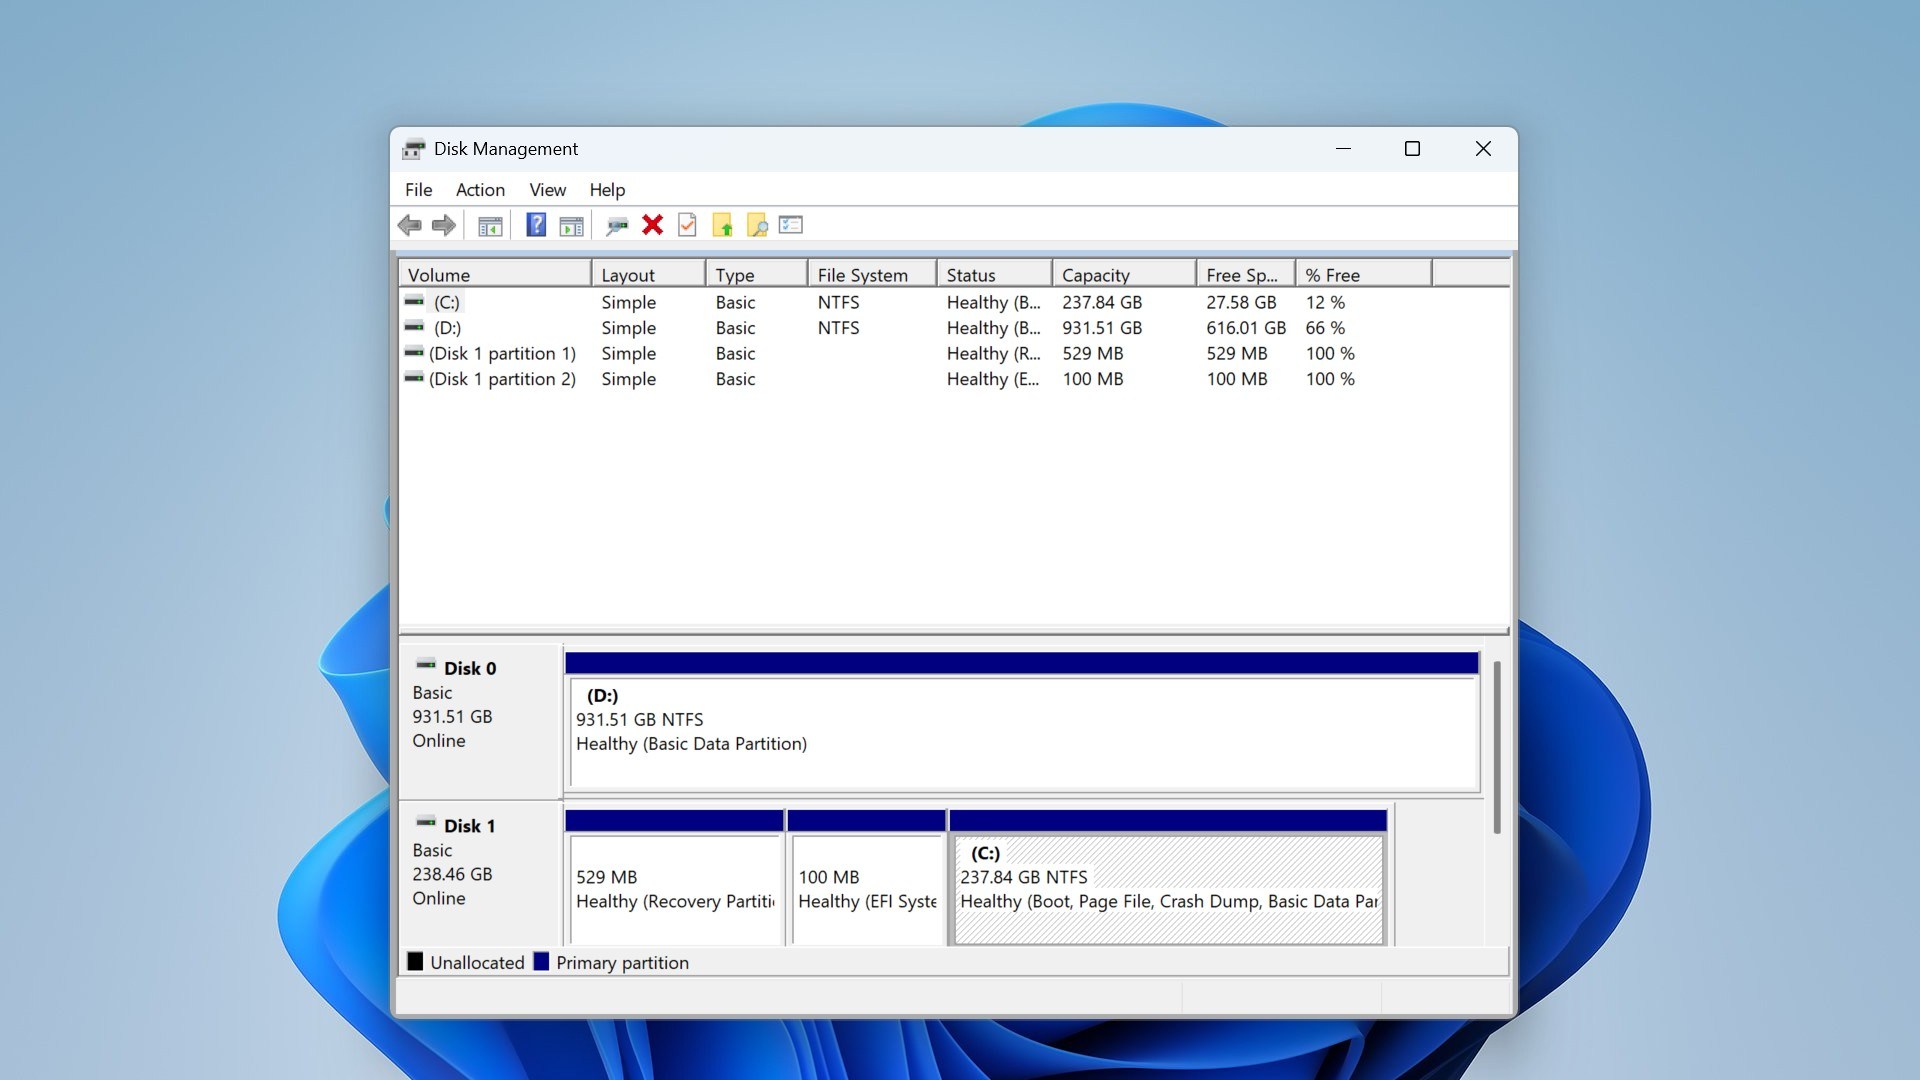Open the File menu
The image size is (1920, 1080).
(x=418, y=190)
